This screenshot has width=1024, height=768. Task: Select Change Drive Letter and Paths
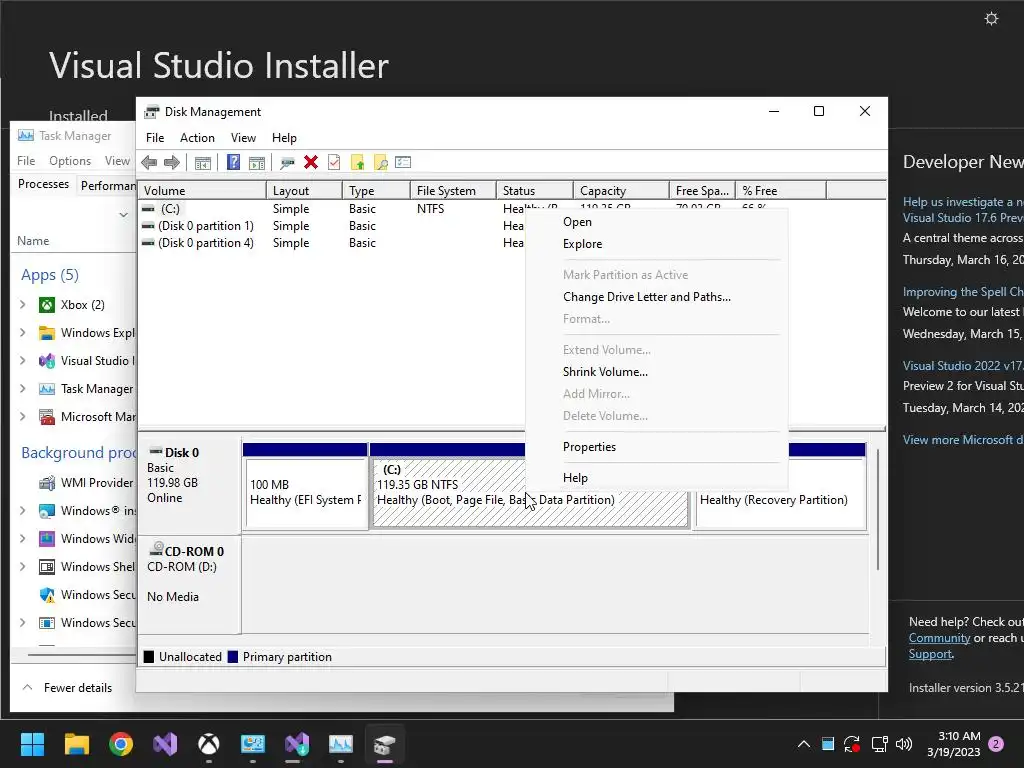pyautogui.click(x=656, y=296)
